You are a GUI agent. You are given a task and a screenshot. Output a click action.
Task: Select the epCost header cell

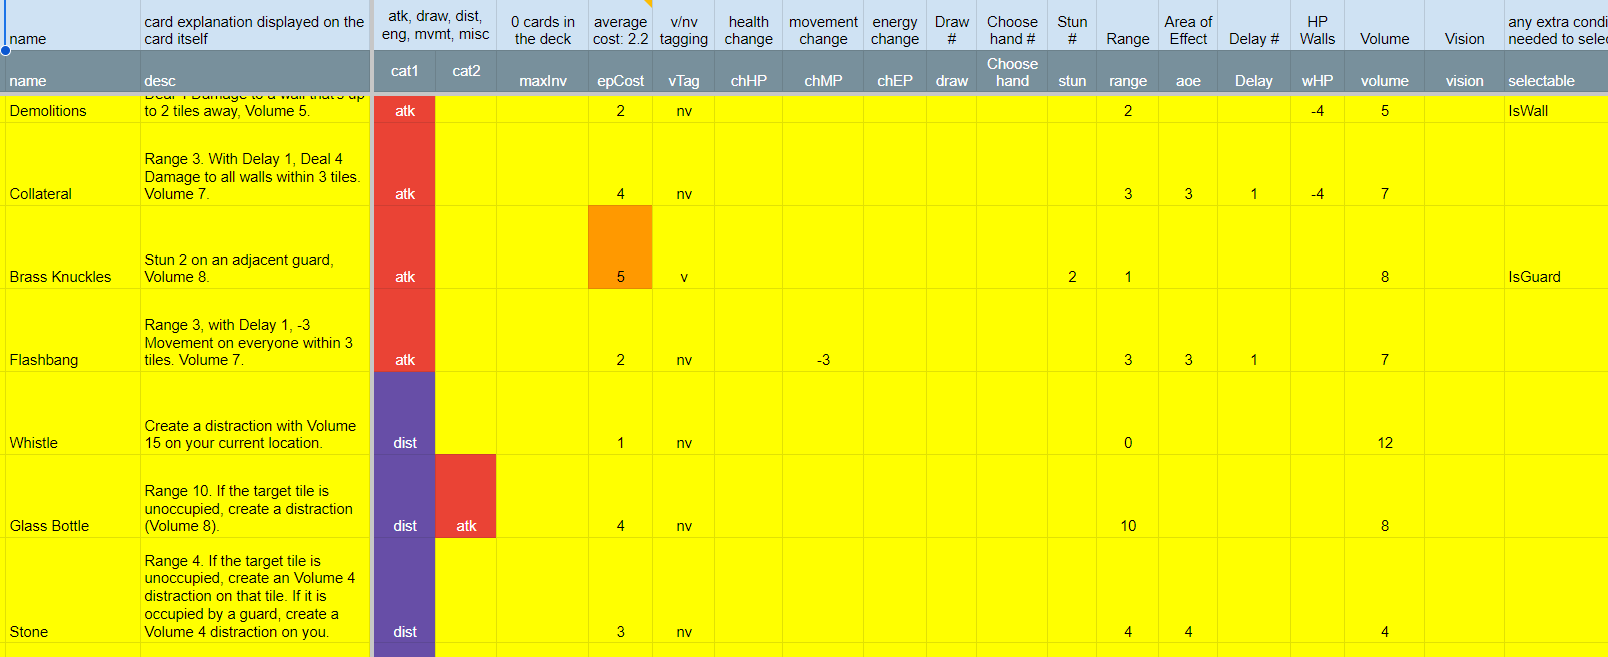620,81
